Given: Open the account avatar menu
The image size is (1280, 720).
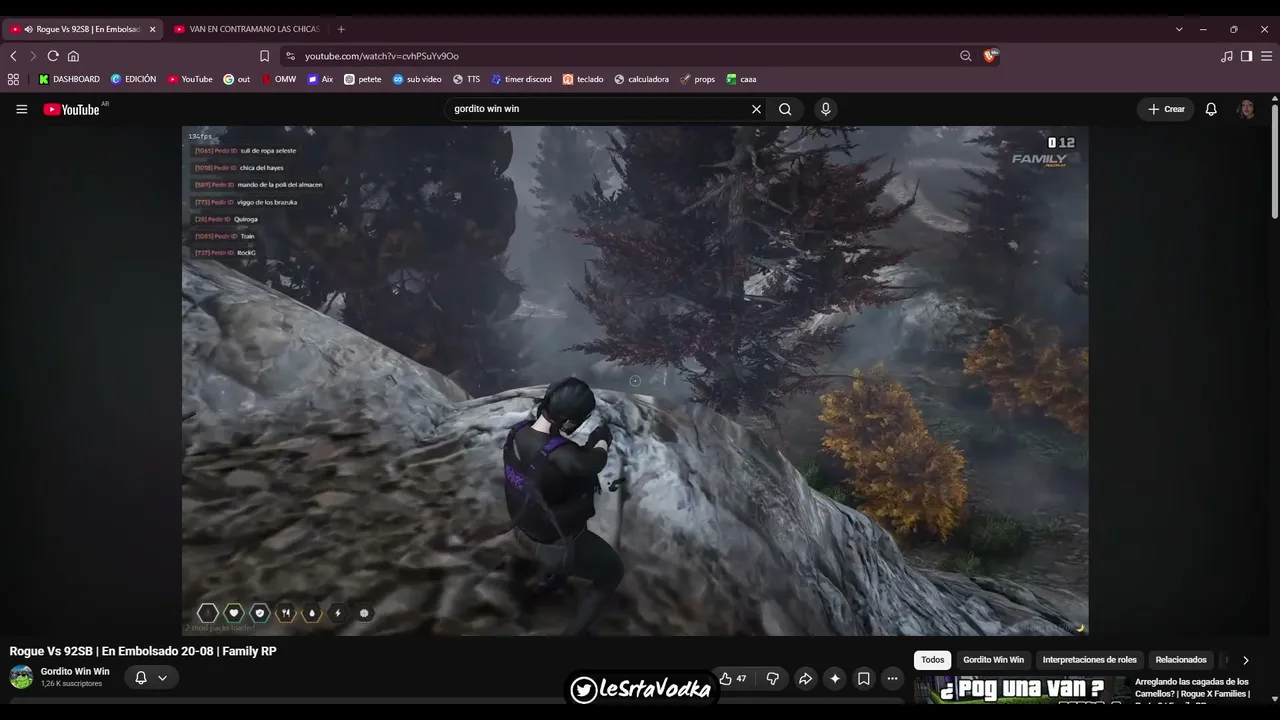Looking at the screenshot, I should tap(1246, 109).
